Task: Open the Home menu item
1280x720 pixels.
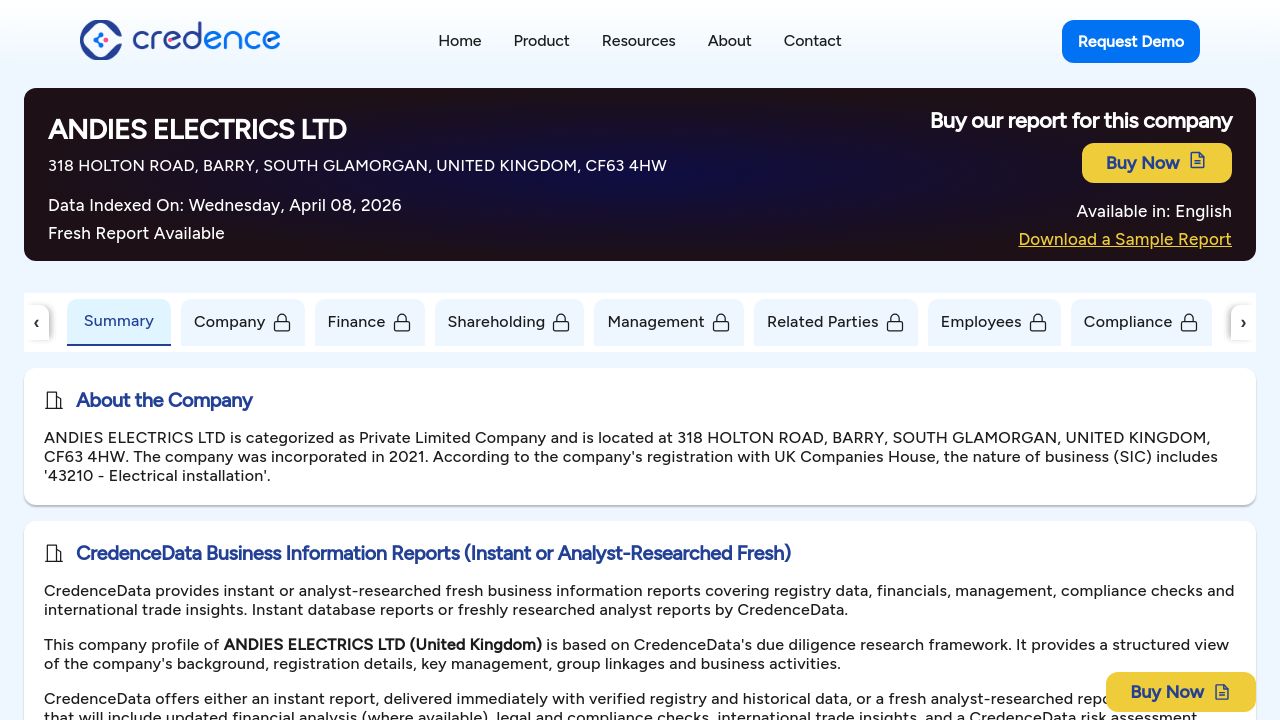Action: click(460, 41)
